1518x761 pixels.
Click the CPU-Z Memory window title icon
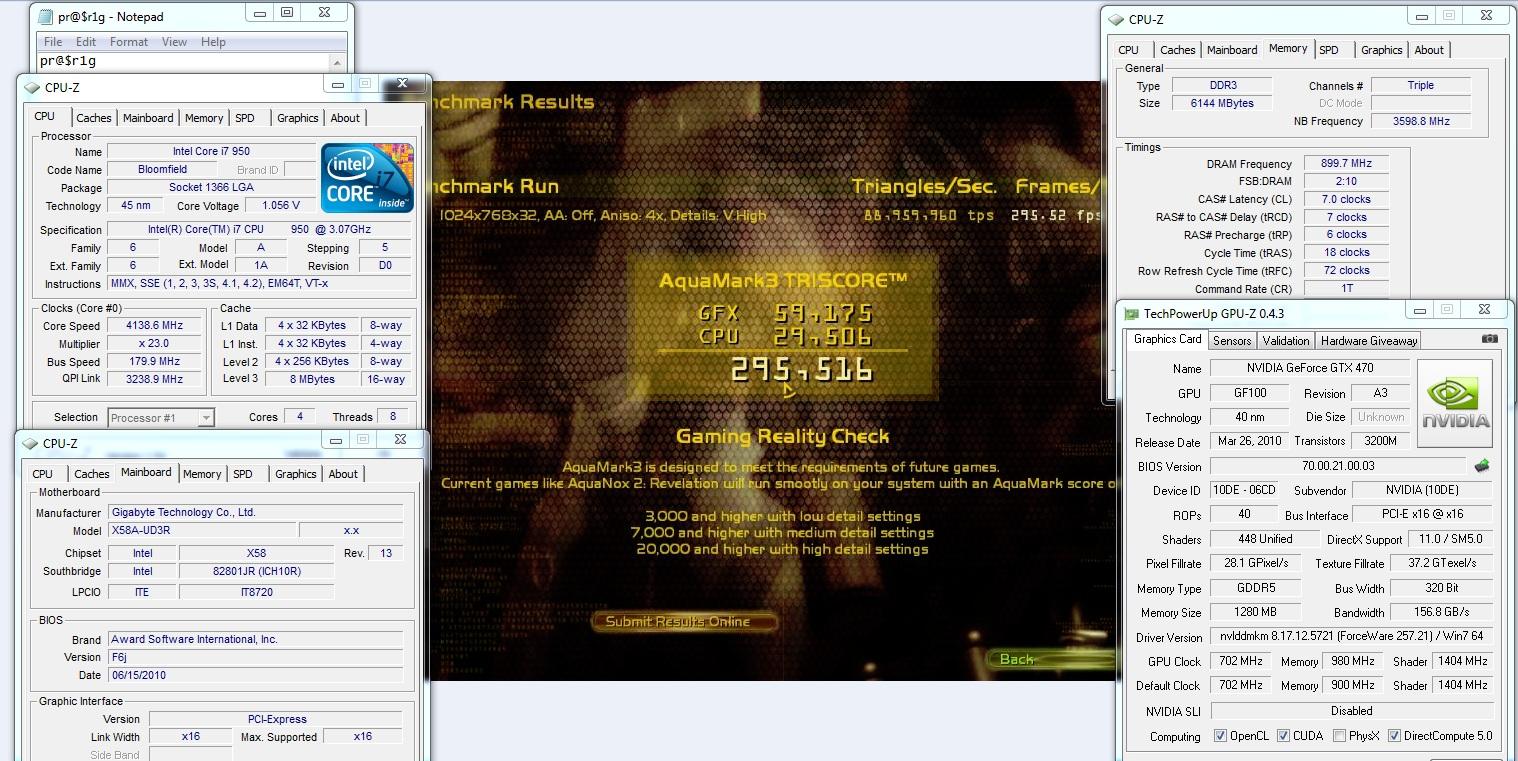click(1116, 19)
